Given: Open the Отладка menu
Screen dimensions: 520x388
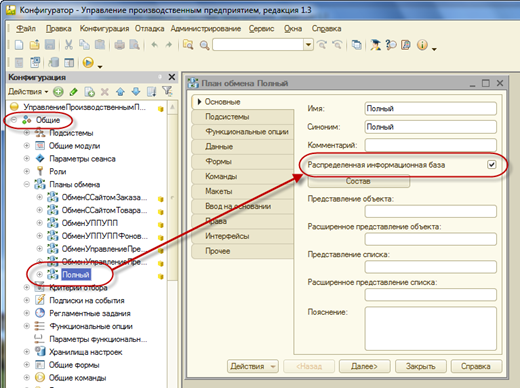Looking at the screenshot, I should (149, 29).
